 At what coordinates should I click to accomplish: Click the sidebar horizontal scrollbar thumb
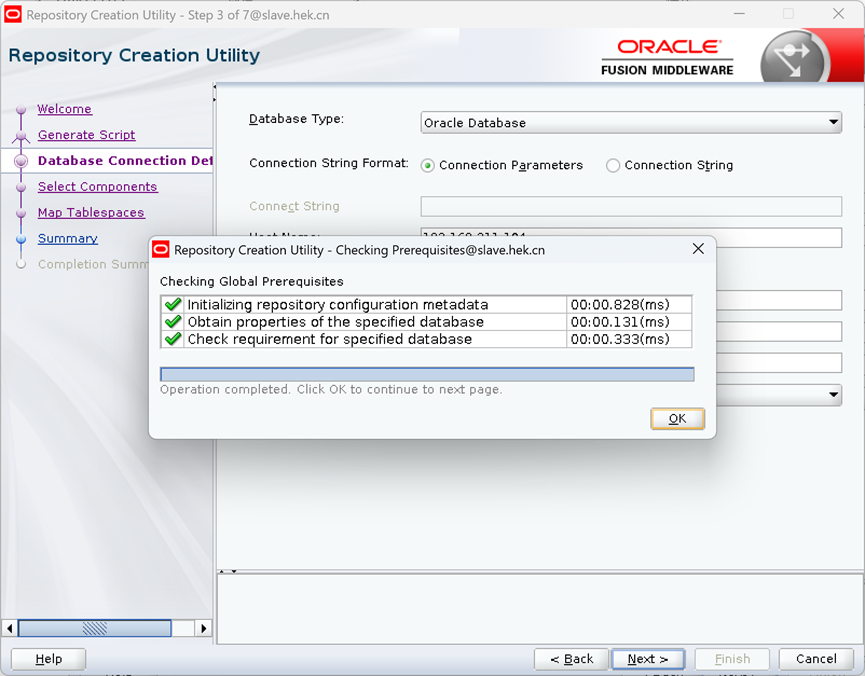95,628
